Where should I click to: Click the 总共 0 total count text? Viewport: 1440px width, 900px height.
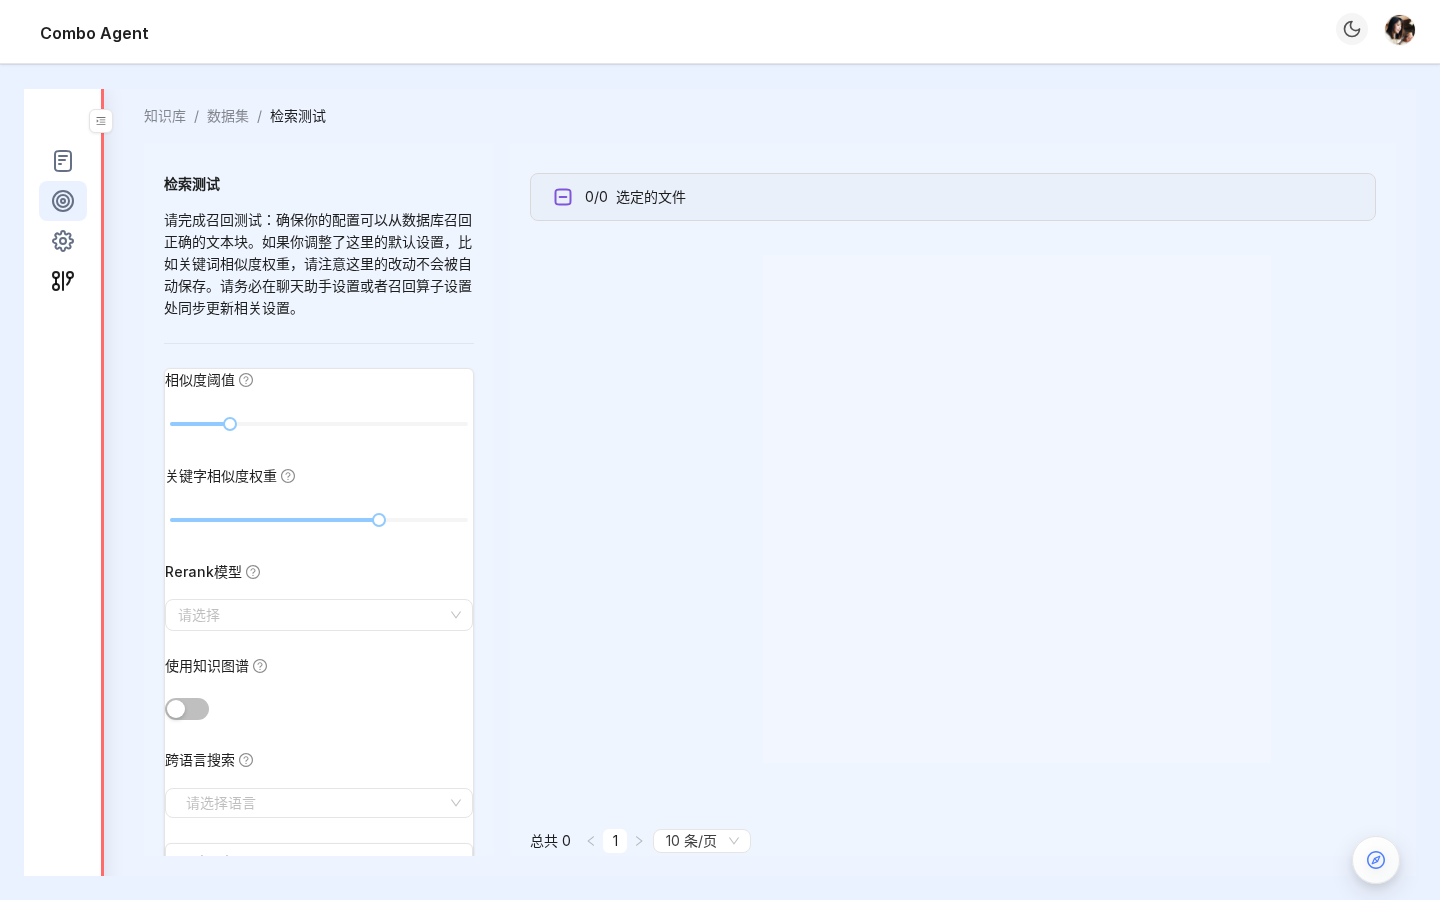(x=550, y=841)
